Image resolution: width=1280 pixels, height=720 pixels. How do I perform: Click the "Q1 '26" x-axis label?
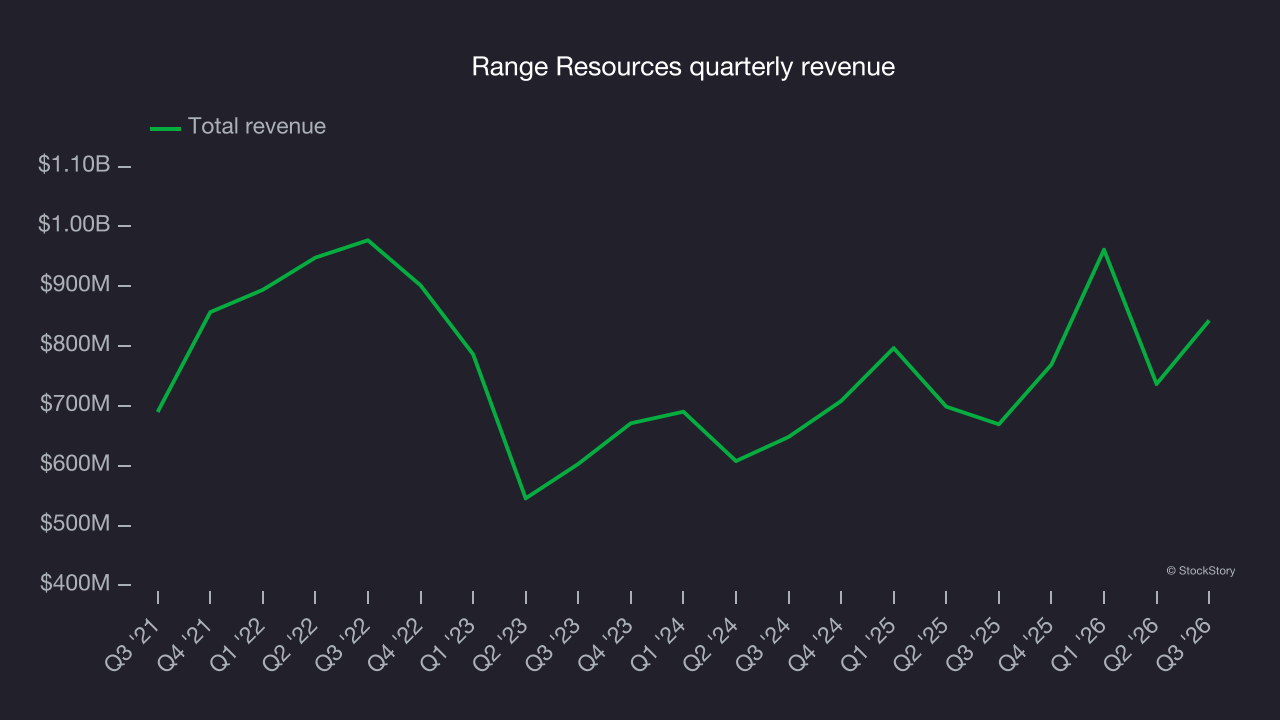coord(1079,645)
